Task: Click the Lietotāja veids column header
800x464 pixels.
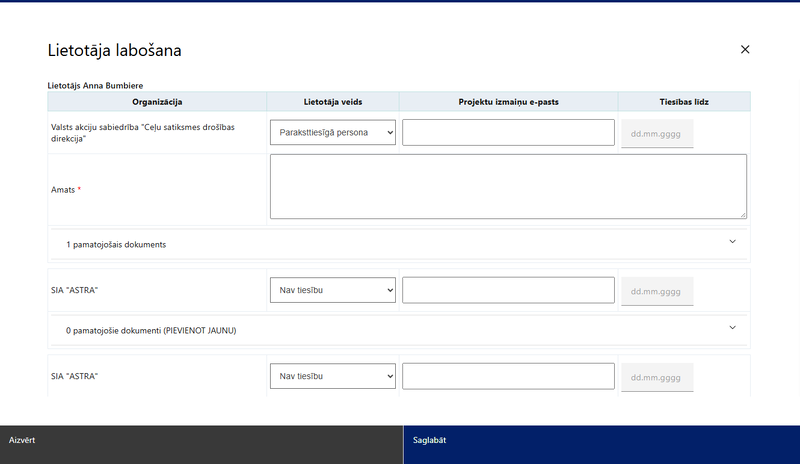Action: coord(333,102)
